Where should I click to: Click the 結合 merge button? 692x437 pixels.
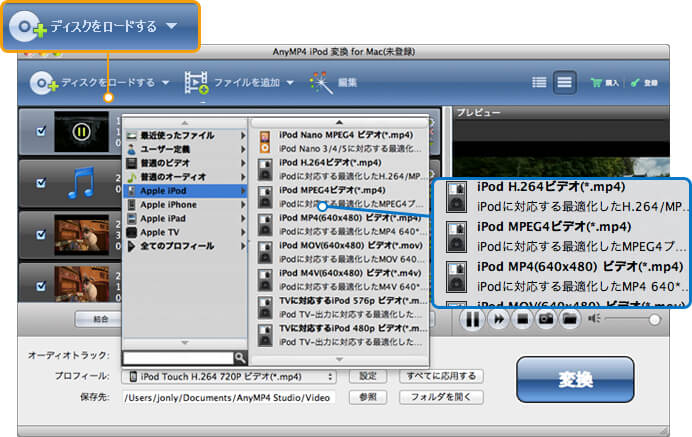click(x=100, y=319)
